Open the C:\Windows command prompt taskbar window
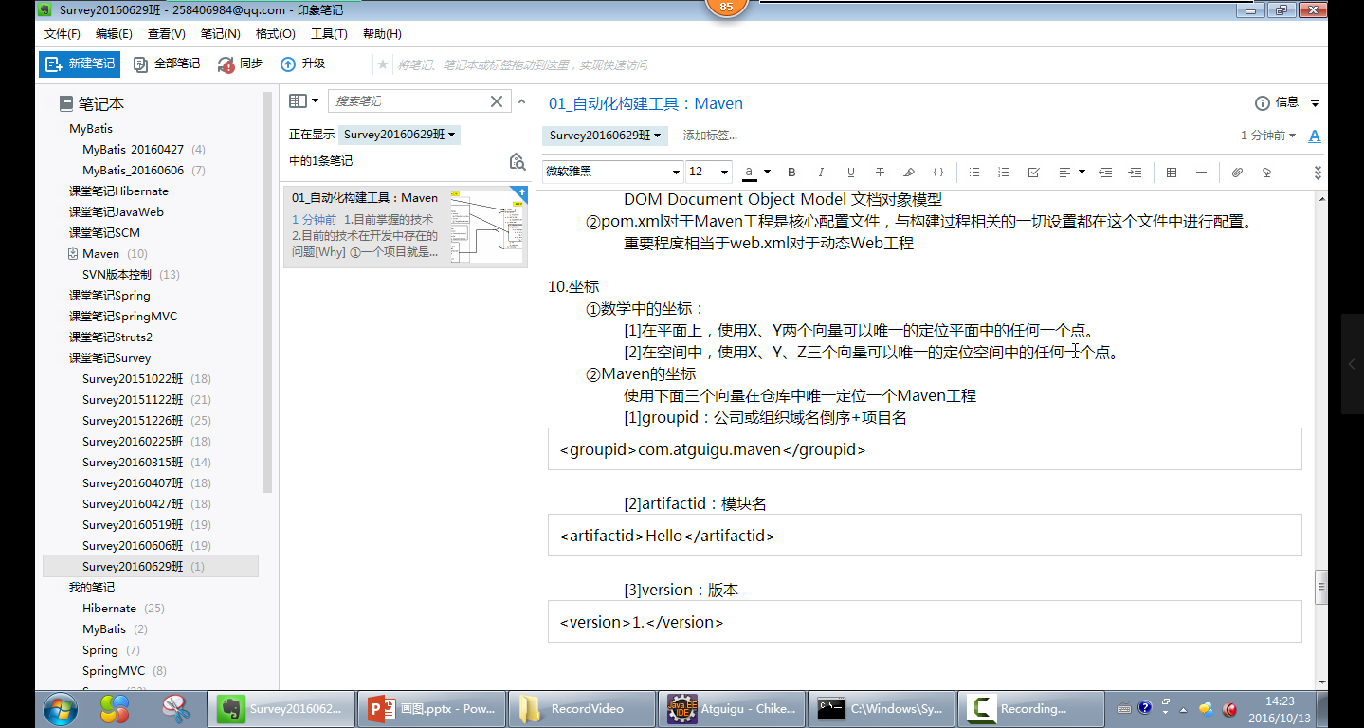Viewport: 1364px width, 728px height. coord(881,709)
